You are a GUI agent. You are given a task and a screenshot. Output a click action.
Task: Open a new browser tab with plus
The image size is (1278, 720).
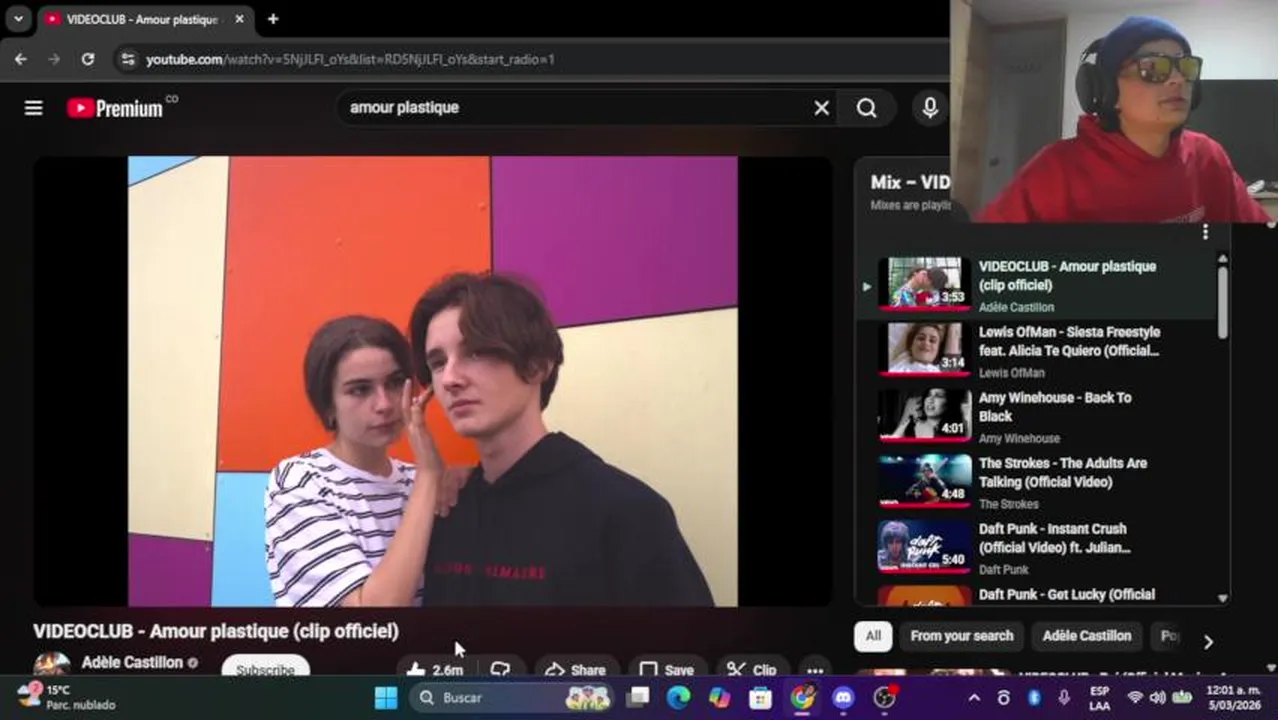tap(273, 19)
